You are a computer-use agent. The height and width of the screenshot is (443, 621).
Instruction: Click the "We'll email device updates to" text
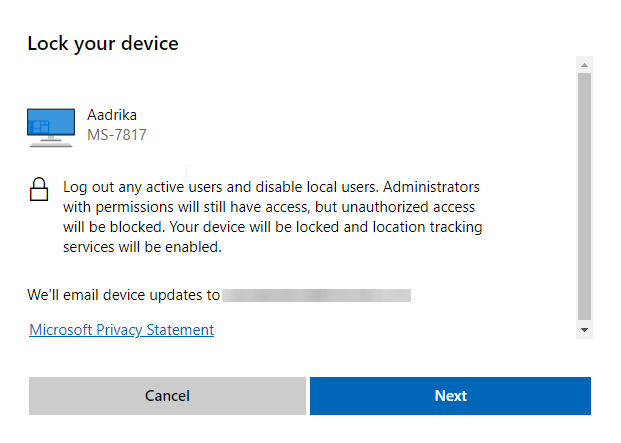124,295
